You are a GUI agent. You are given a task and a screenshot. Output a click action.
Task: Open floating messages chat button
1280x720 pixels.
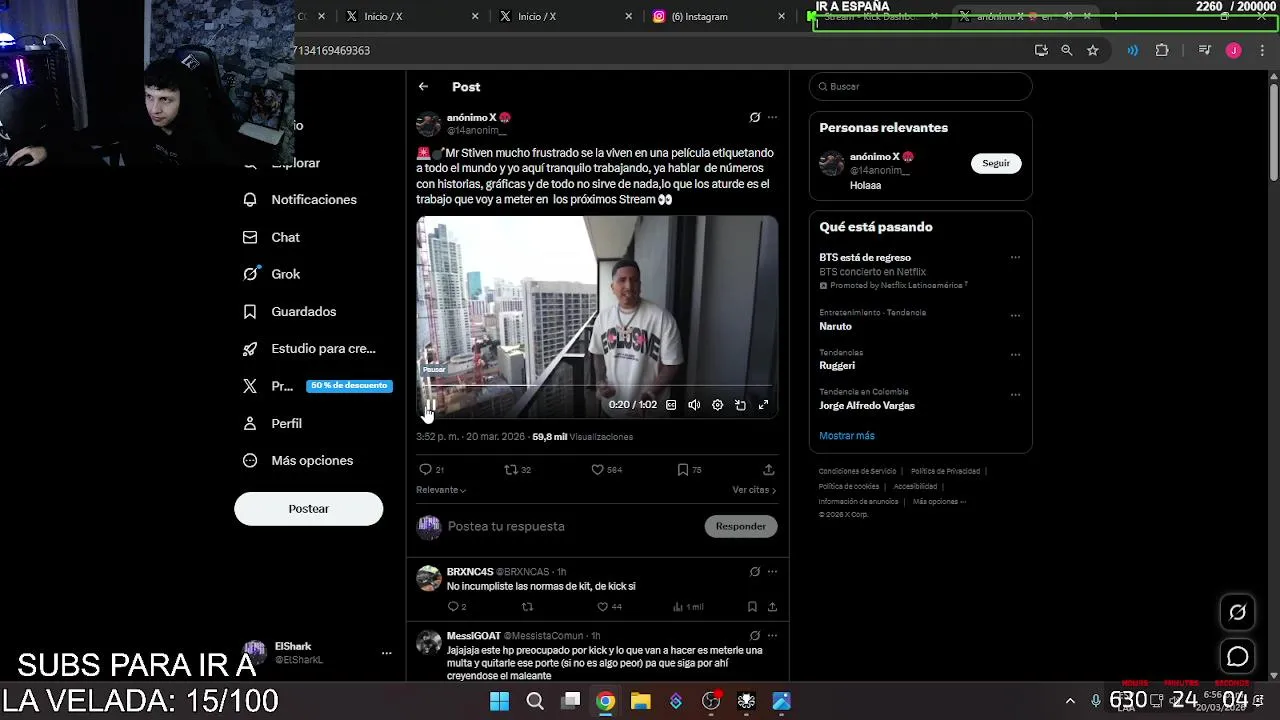coord(1237,657)
